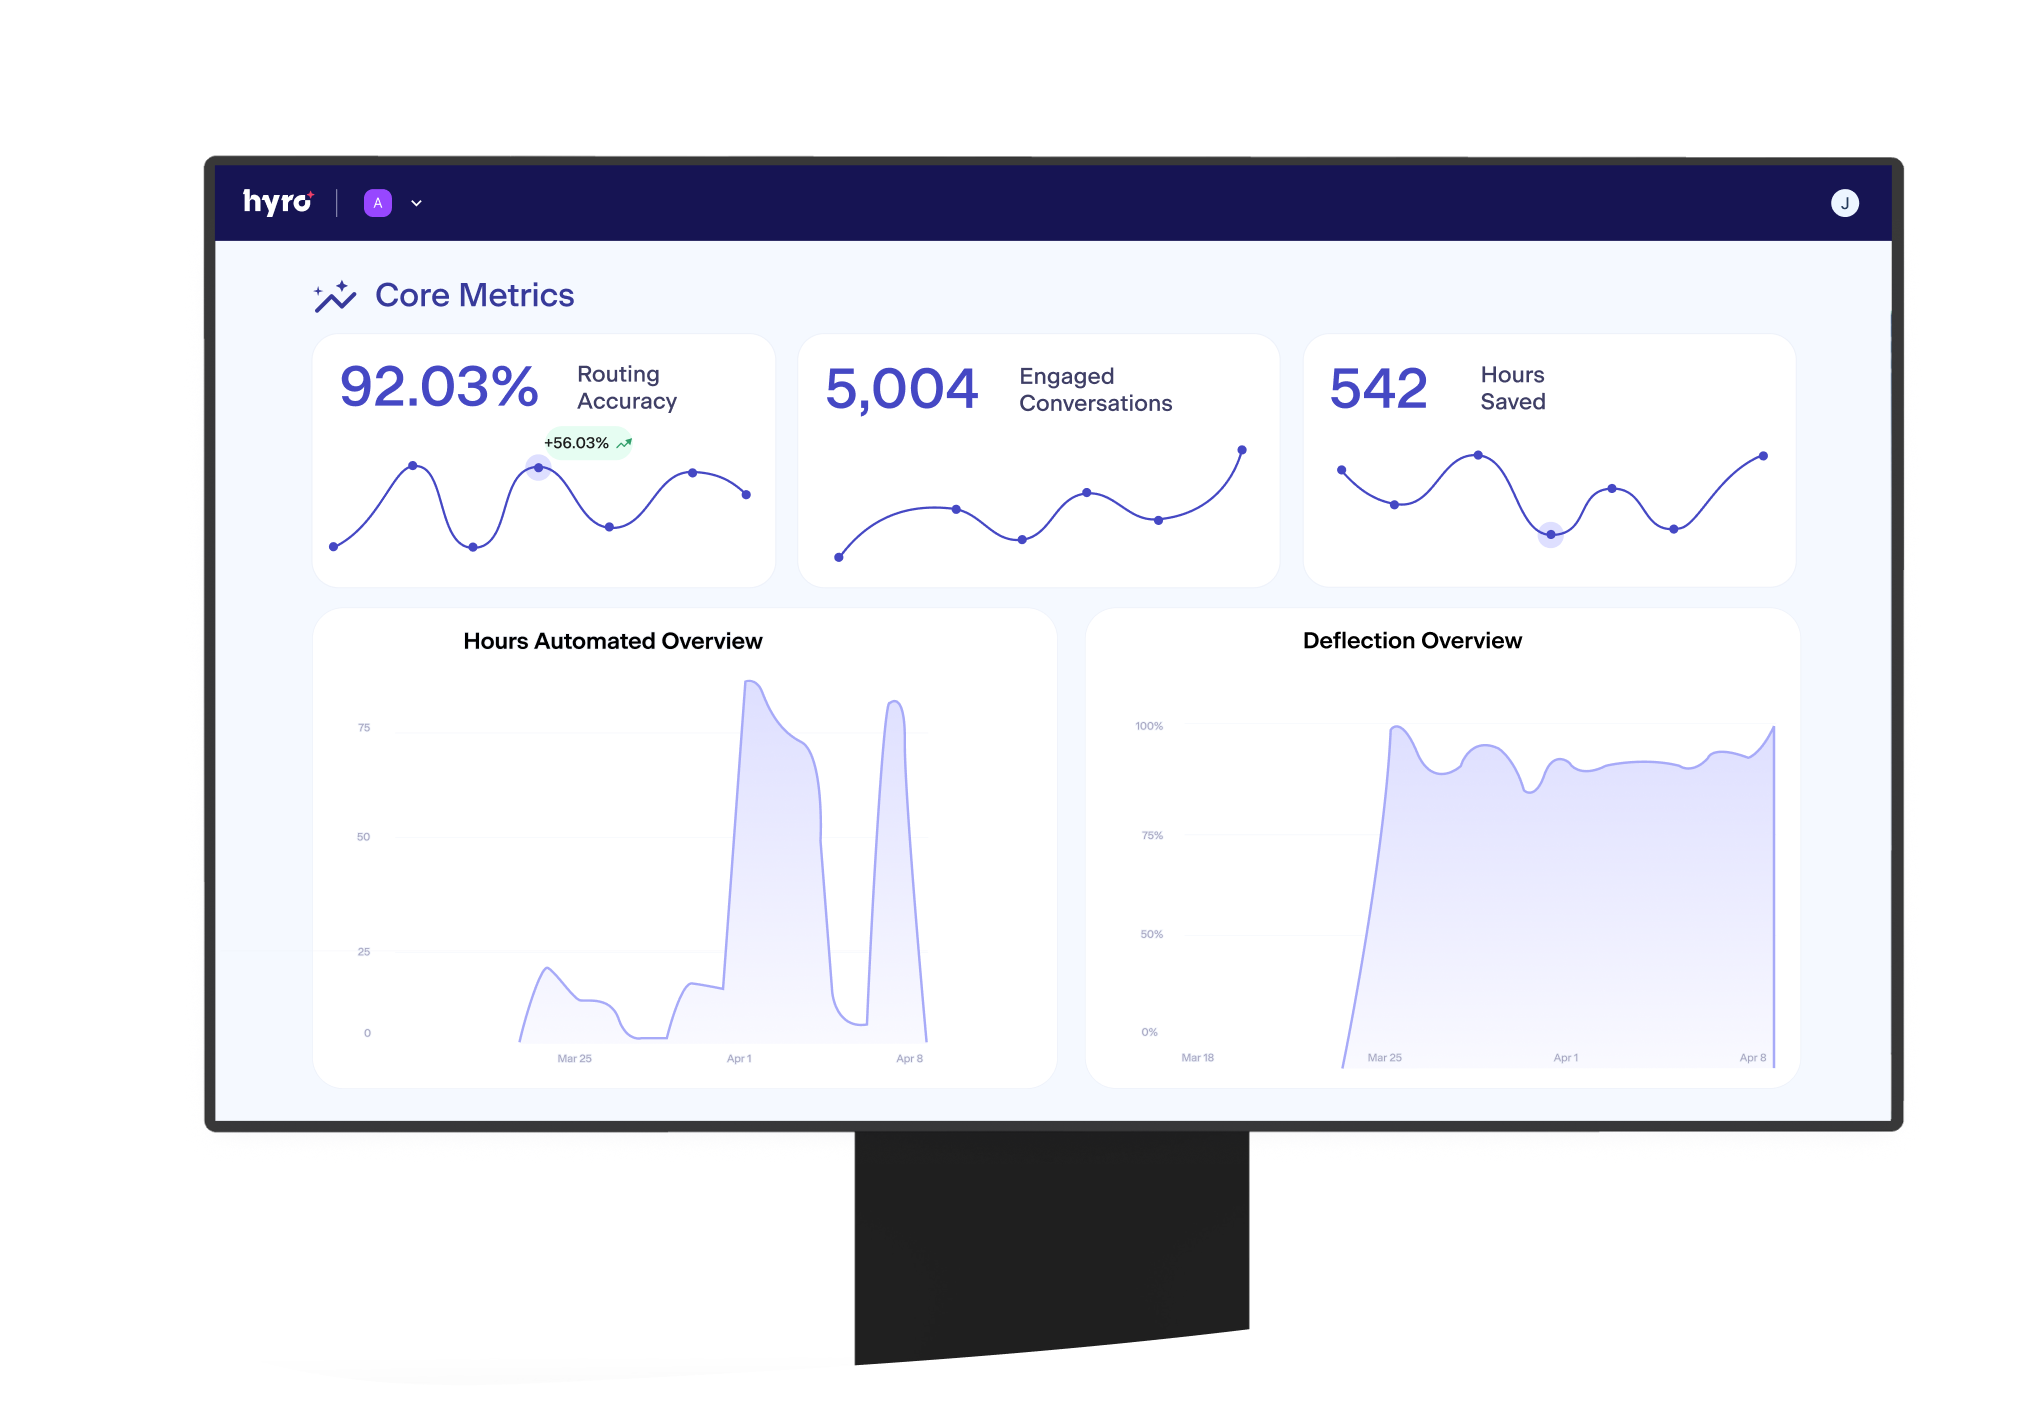Click the 92.03% Routing Accuracy value
Image resolution: width=2029 pixels, height=1404 pixels.
(x=439, y=387)
